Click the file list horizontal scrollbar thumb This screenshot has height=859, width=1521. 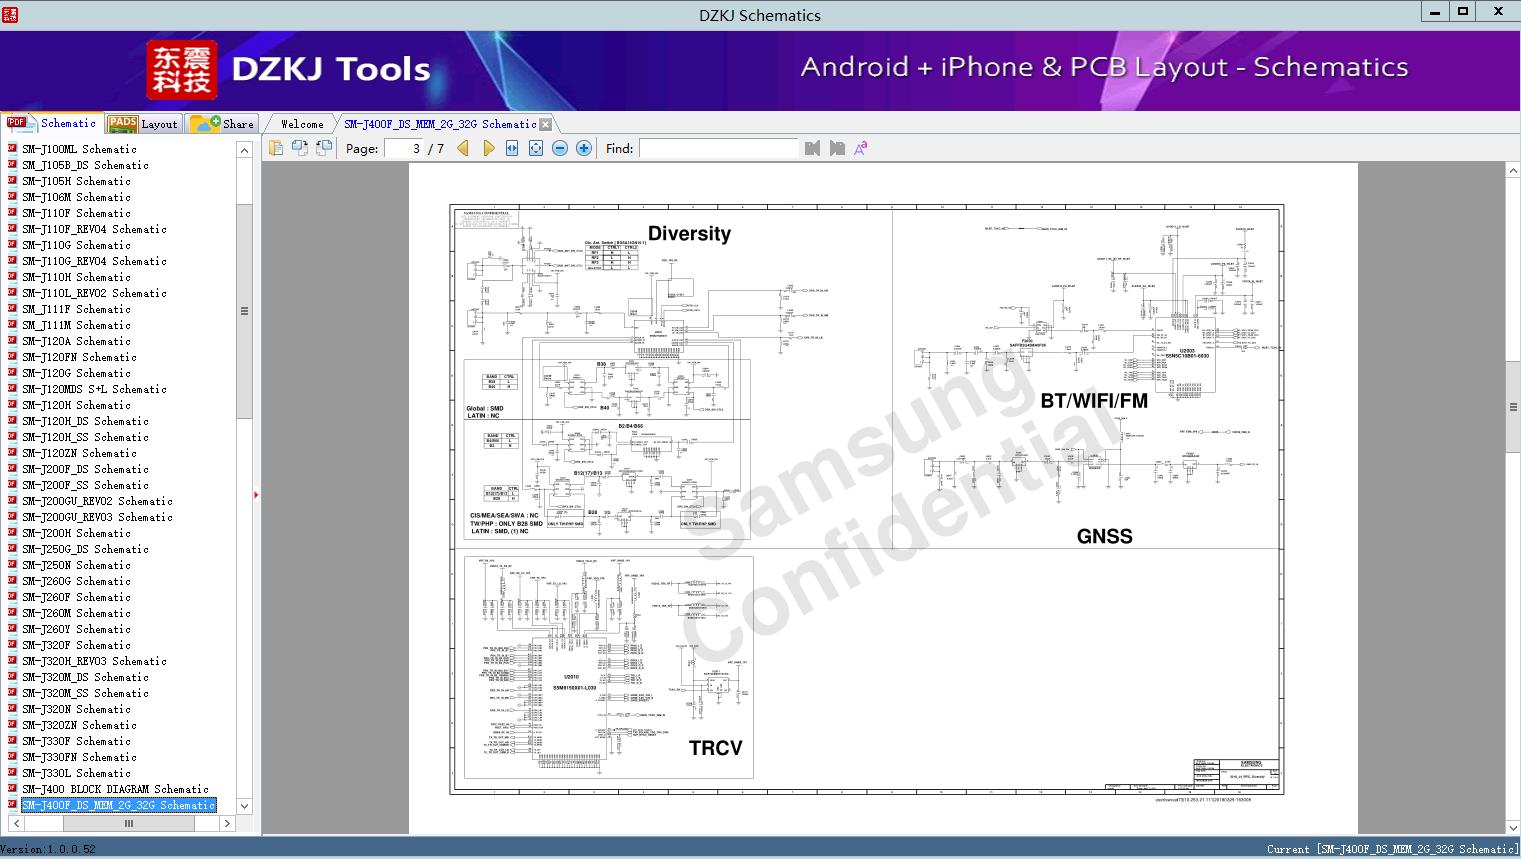128,823
